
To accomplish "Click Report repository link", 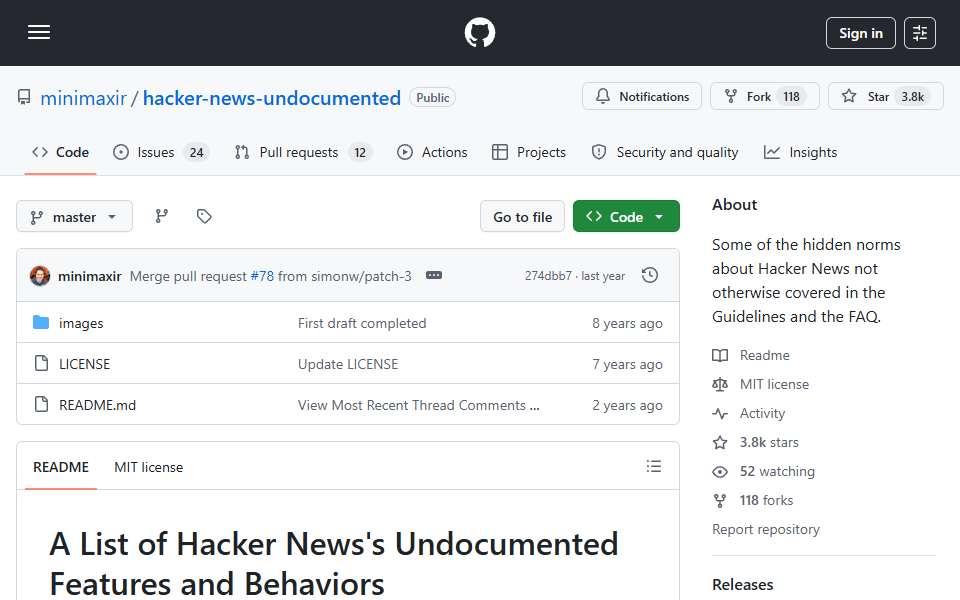I will [x=765, y=530].
